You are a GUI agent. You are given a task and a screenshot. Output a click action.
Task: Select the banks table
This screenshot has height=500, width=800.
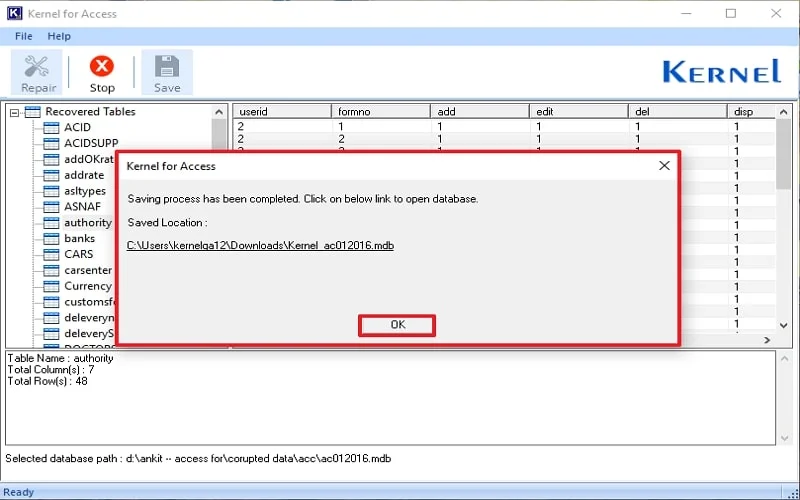[x=79, y=238]
